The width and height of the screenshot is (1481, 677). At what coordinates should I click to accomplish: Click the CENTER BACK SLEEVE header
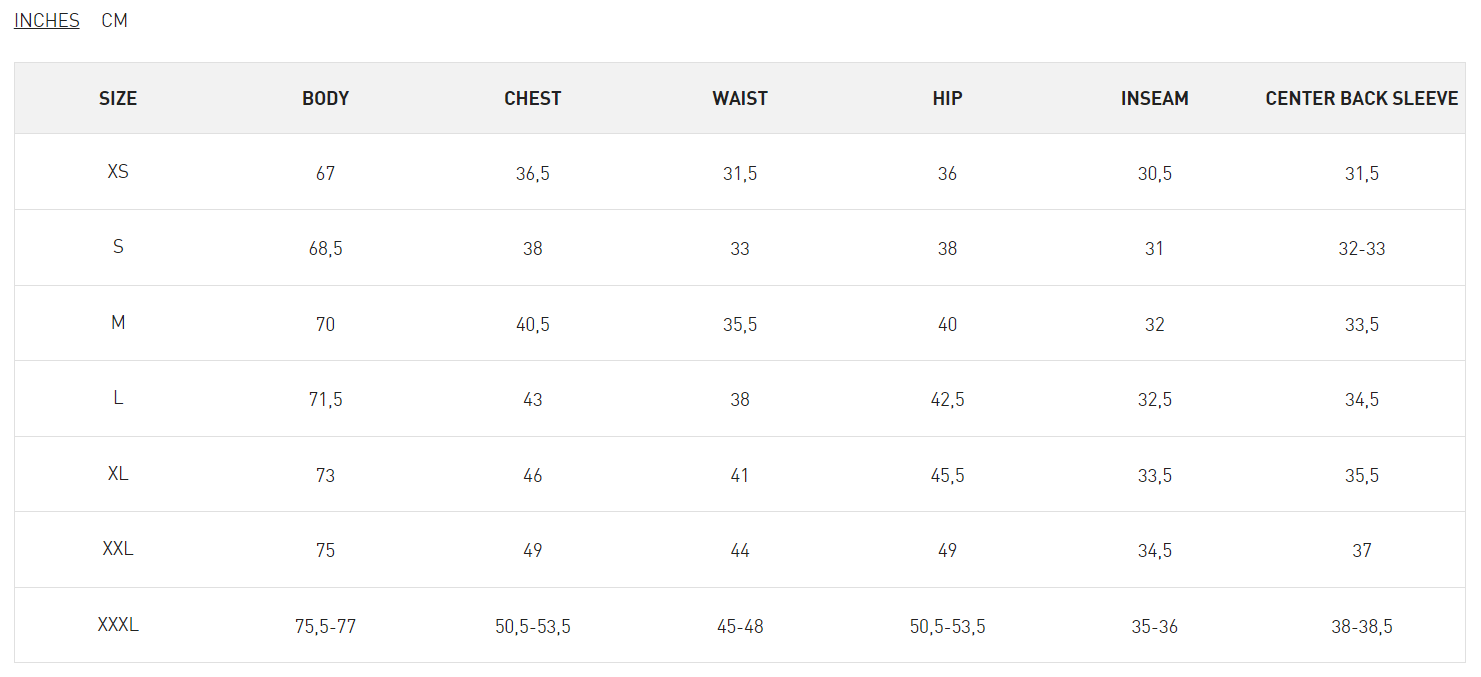(1362, 99)
